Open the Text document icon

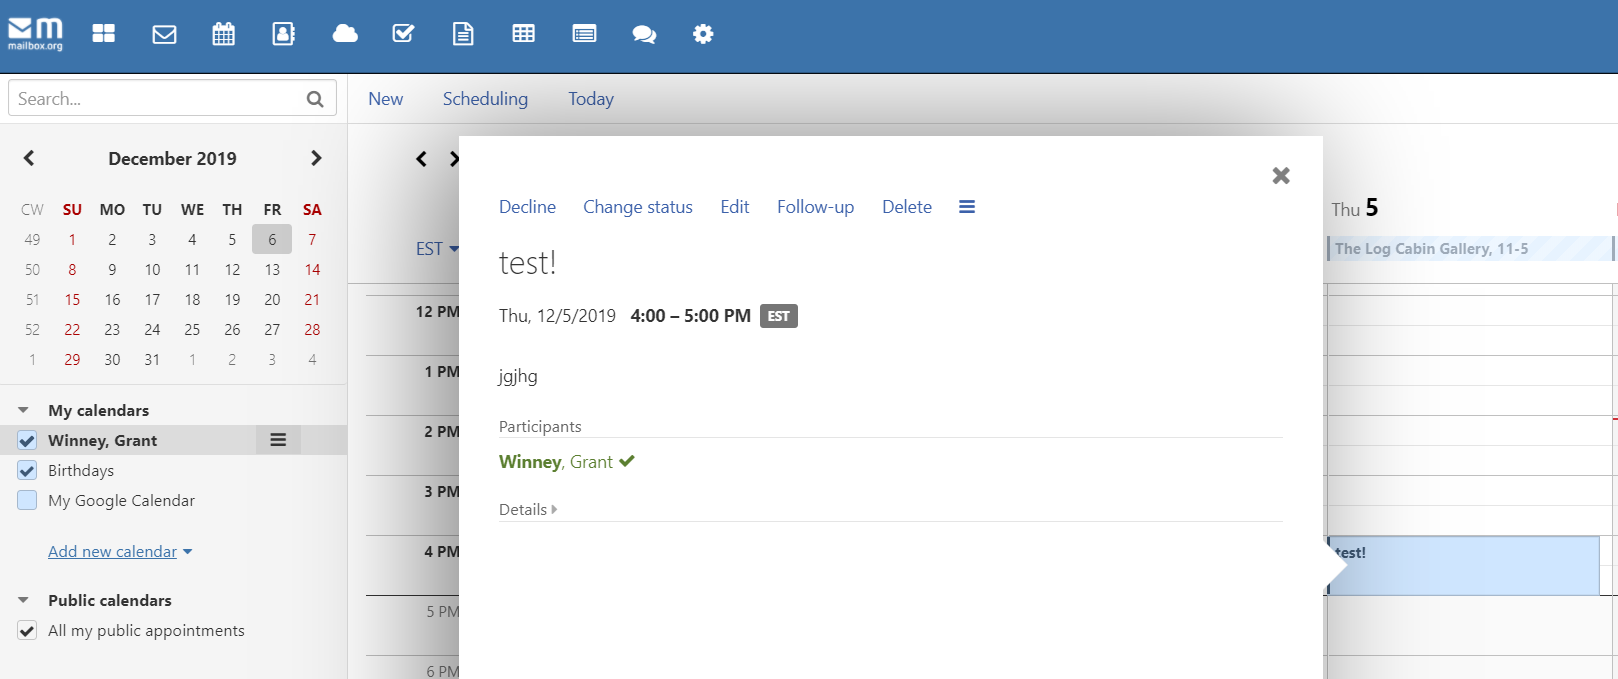point(463,34)
